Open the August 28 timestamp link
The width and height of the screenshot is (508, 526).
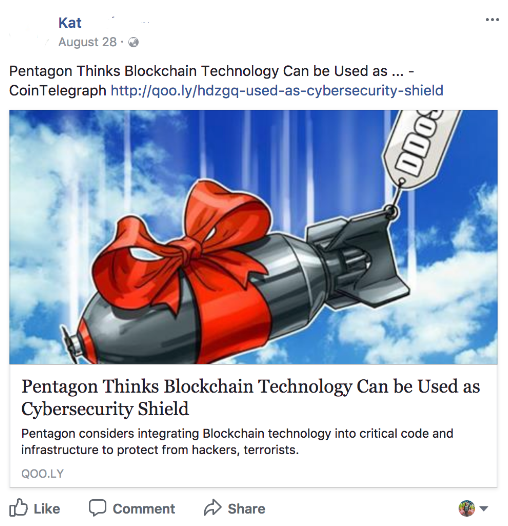click(88, 42)
